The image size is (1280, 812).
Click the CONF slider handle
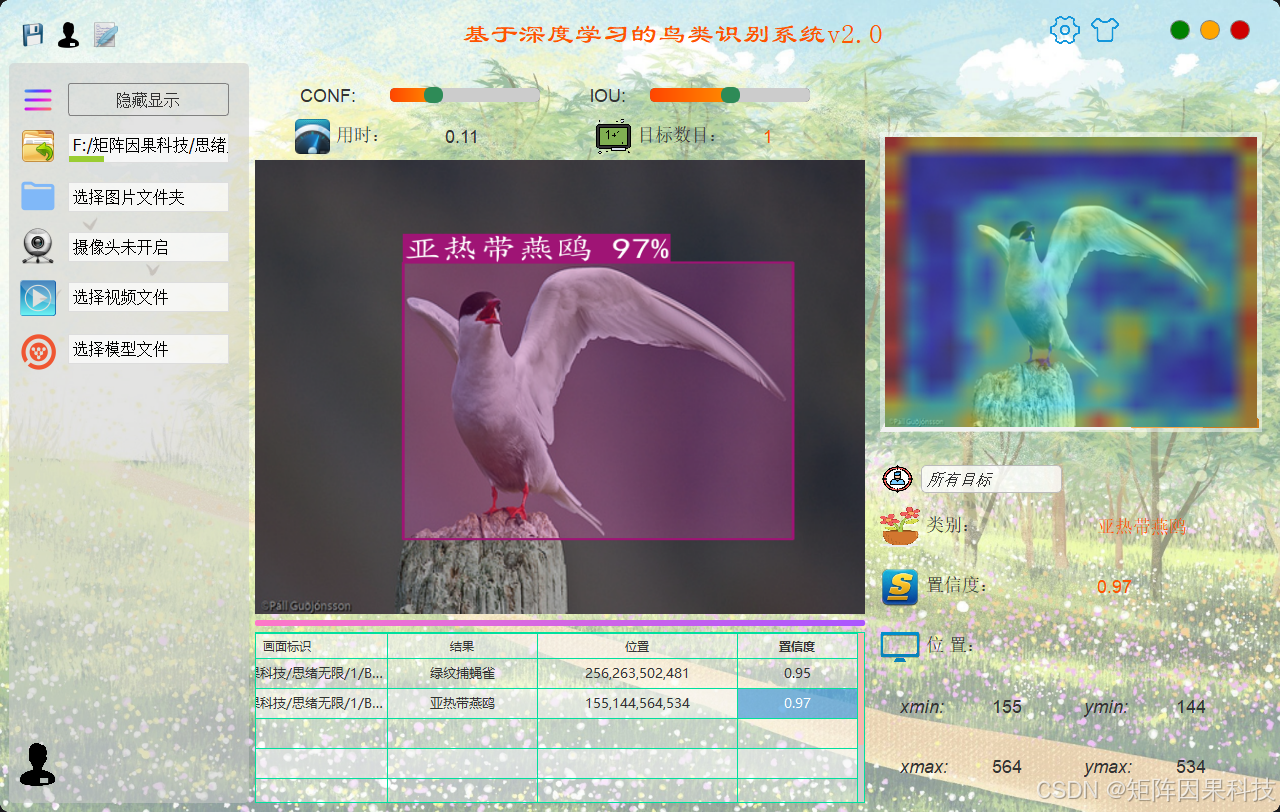pos(432,95)
